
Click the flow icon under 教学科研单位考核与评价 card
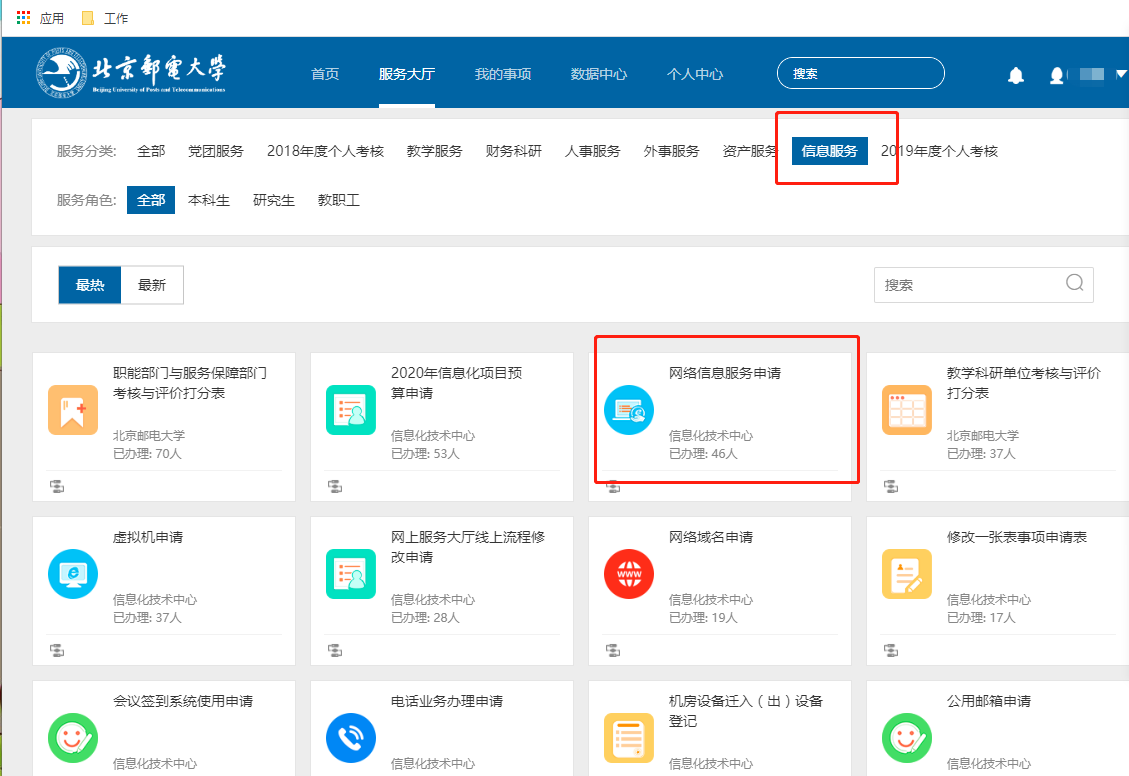click(x=891, y=487)
